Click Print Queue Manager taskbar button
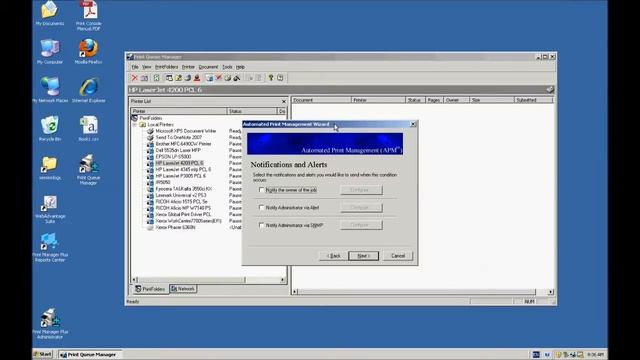640x360 pixels. pyautogui.click(x=89, y=355)
